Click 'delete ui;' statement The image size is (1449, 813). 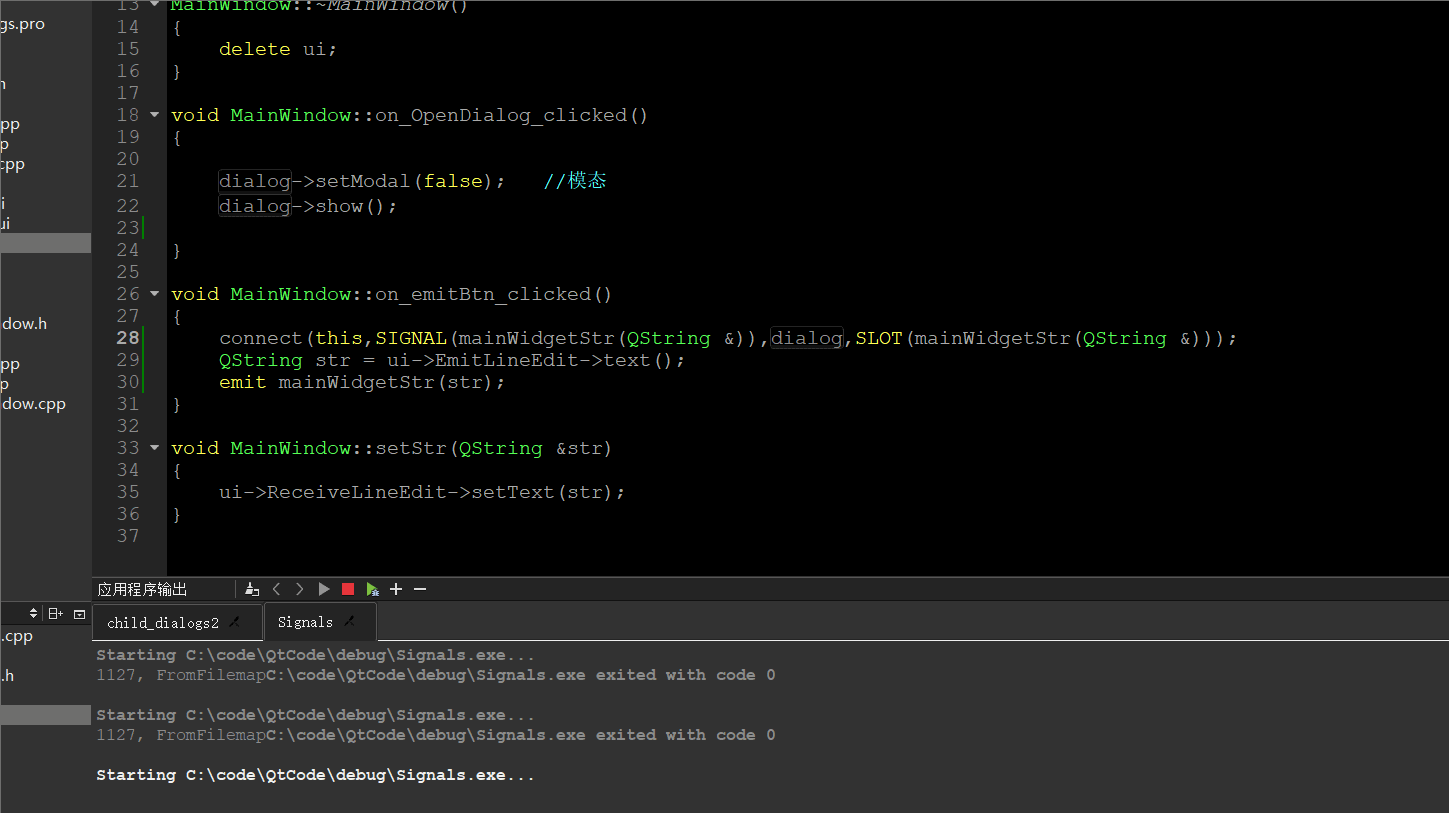(x=278, y=49)
